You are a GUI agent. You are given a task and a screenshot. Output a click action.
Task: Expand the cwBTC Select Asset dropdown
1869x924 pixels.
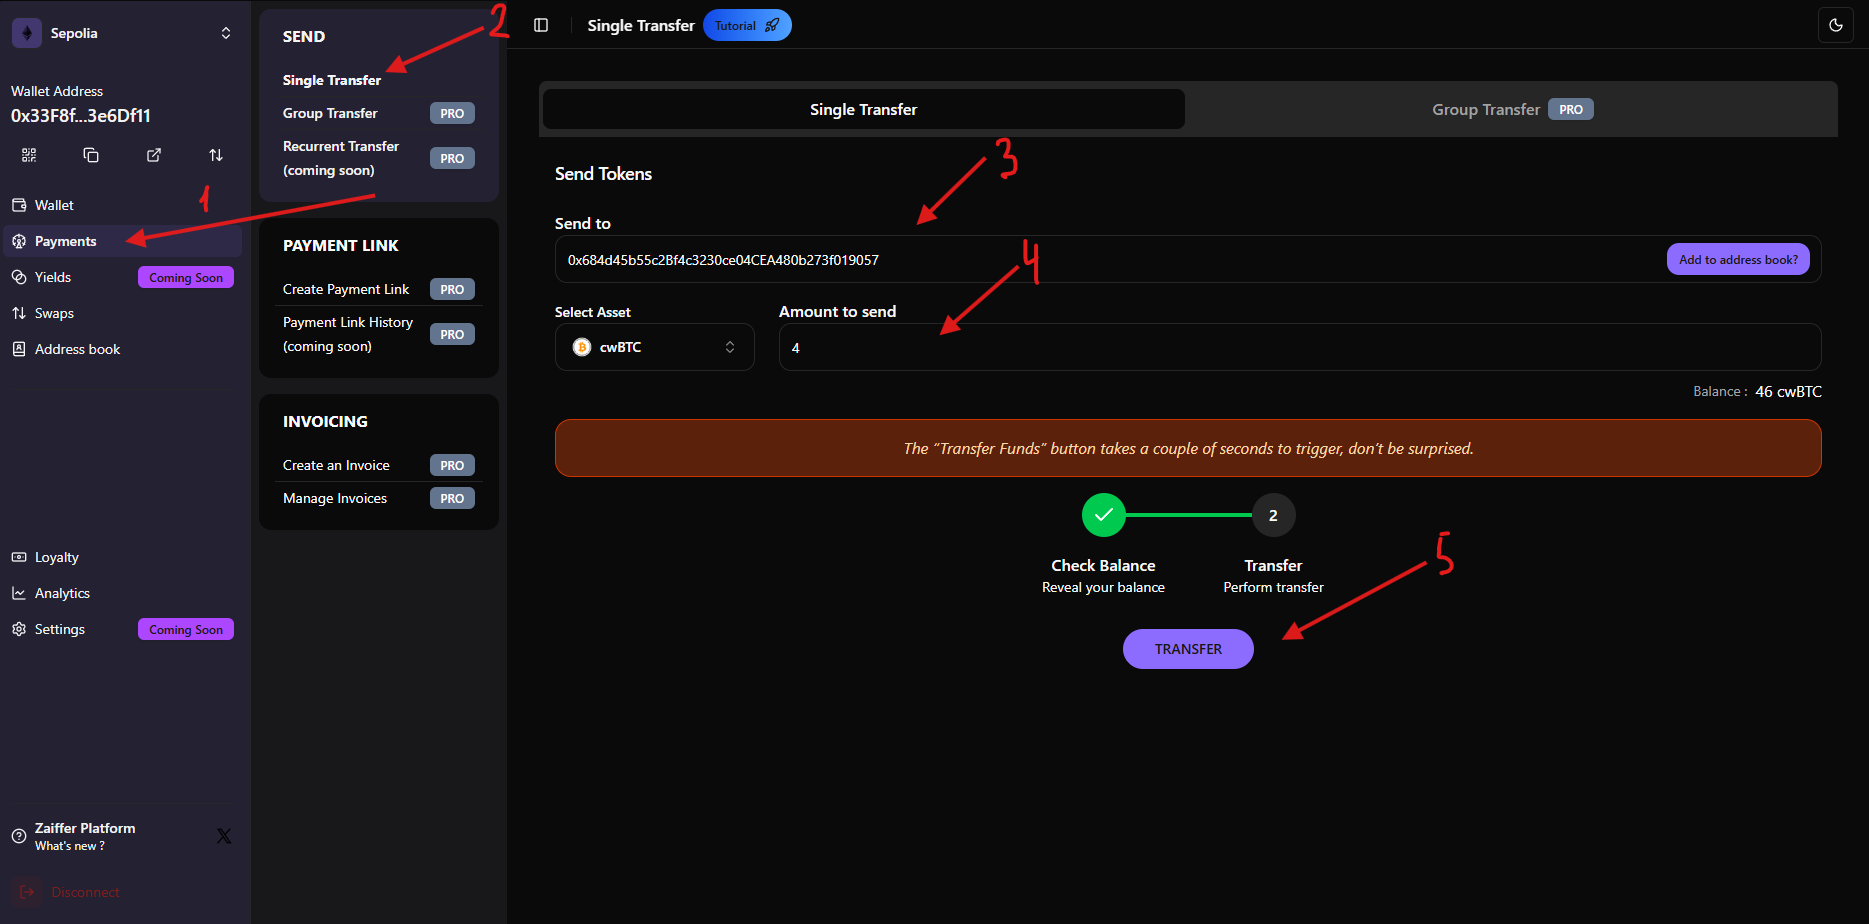pyautogui.click(x=654, y=347)
